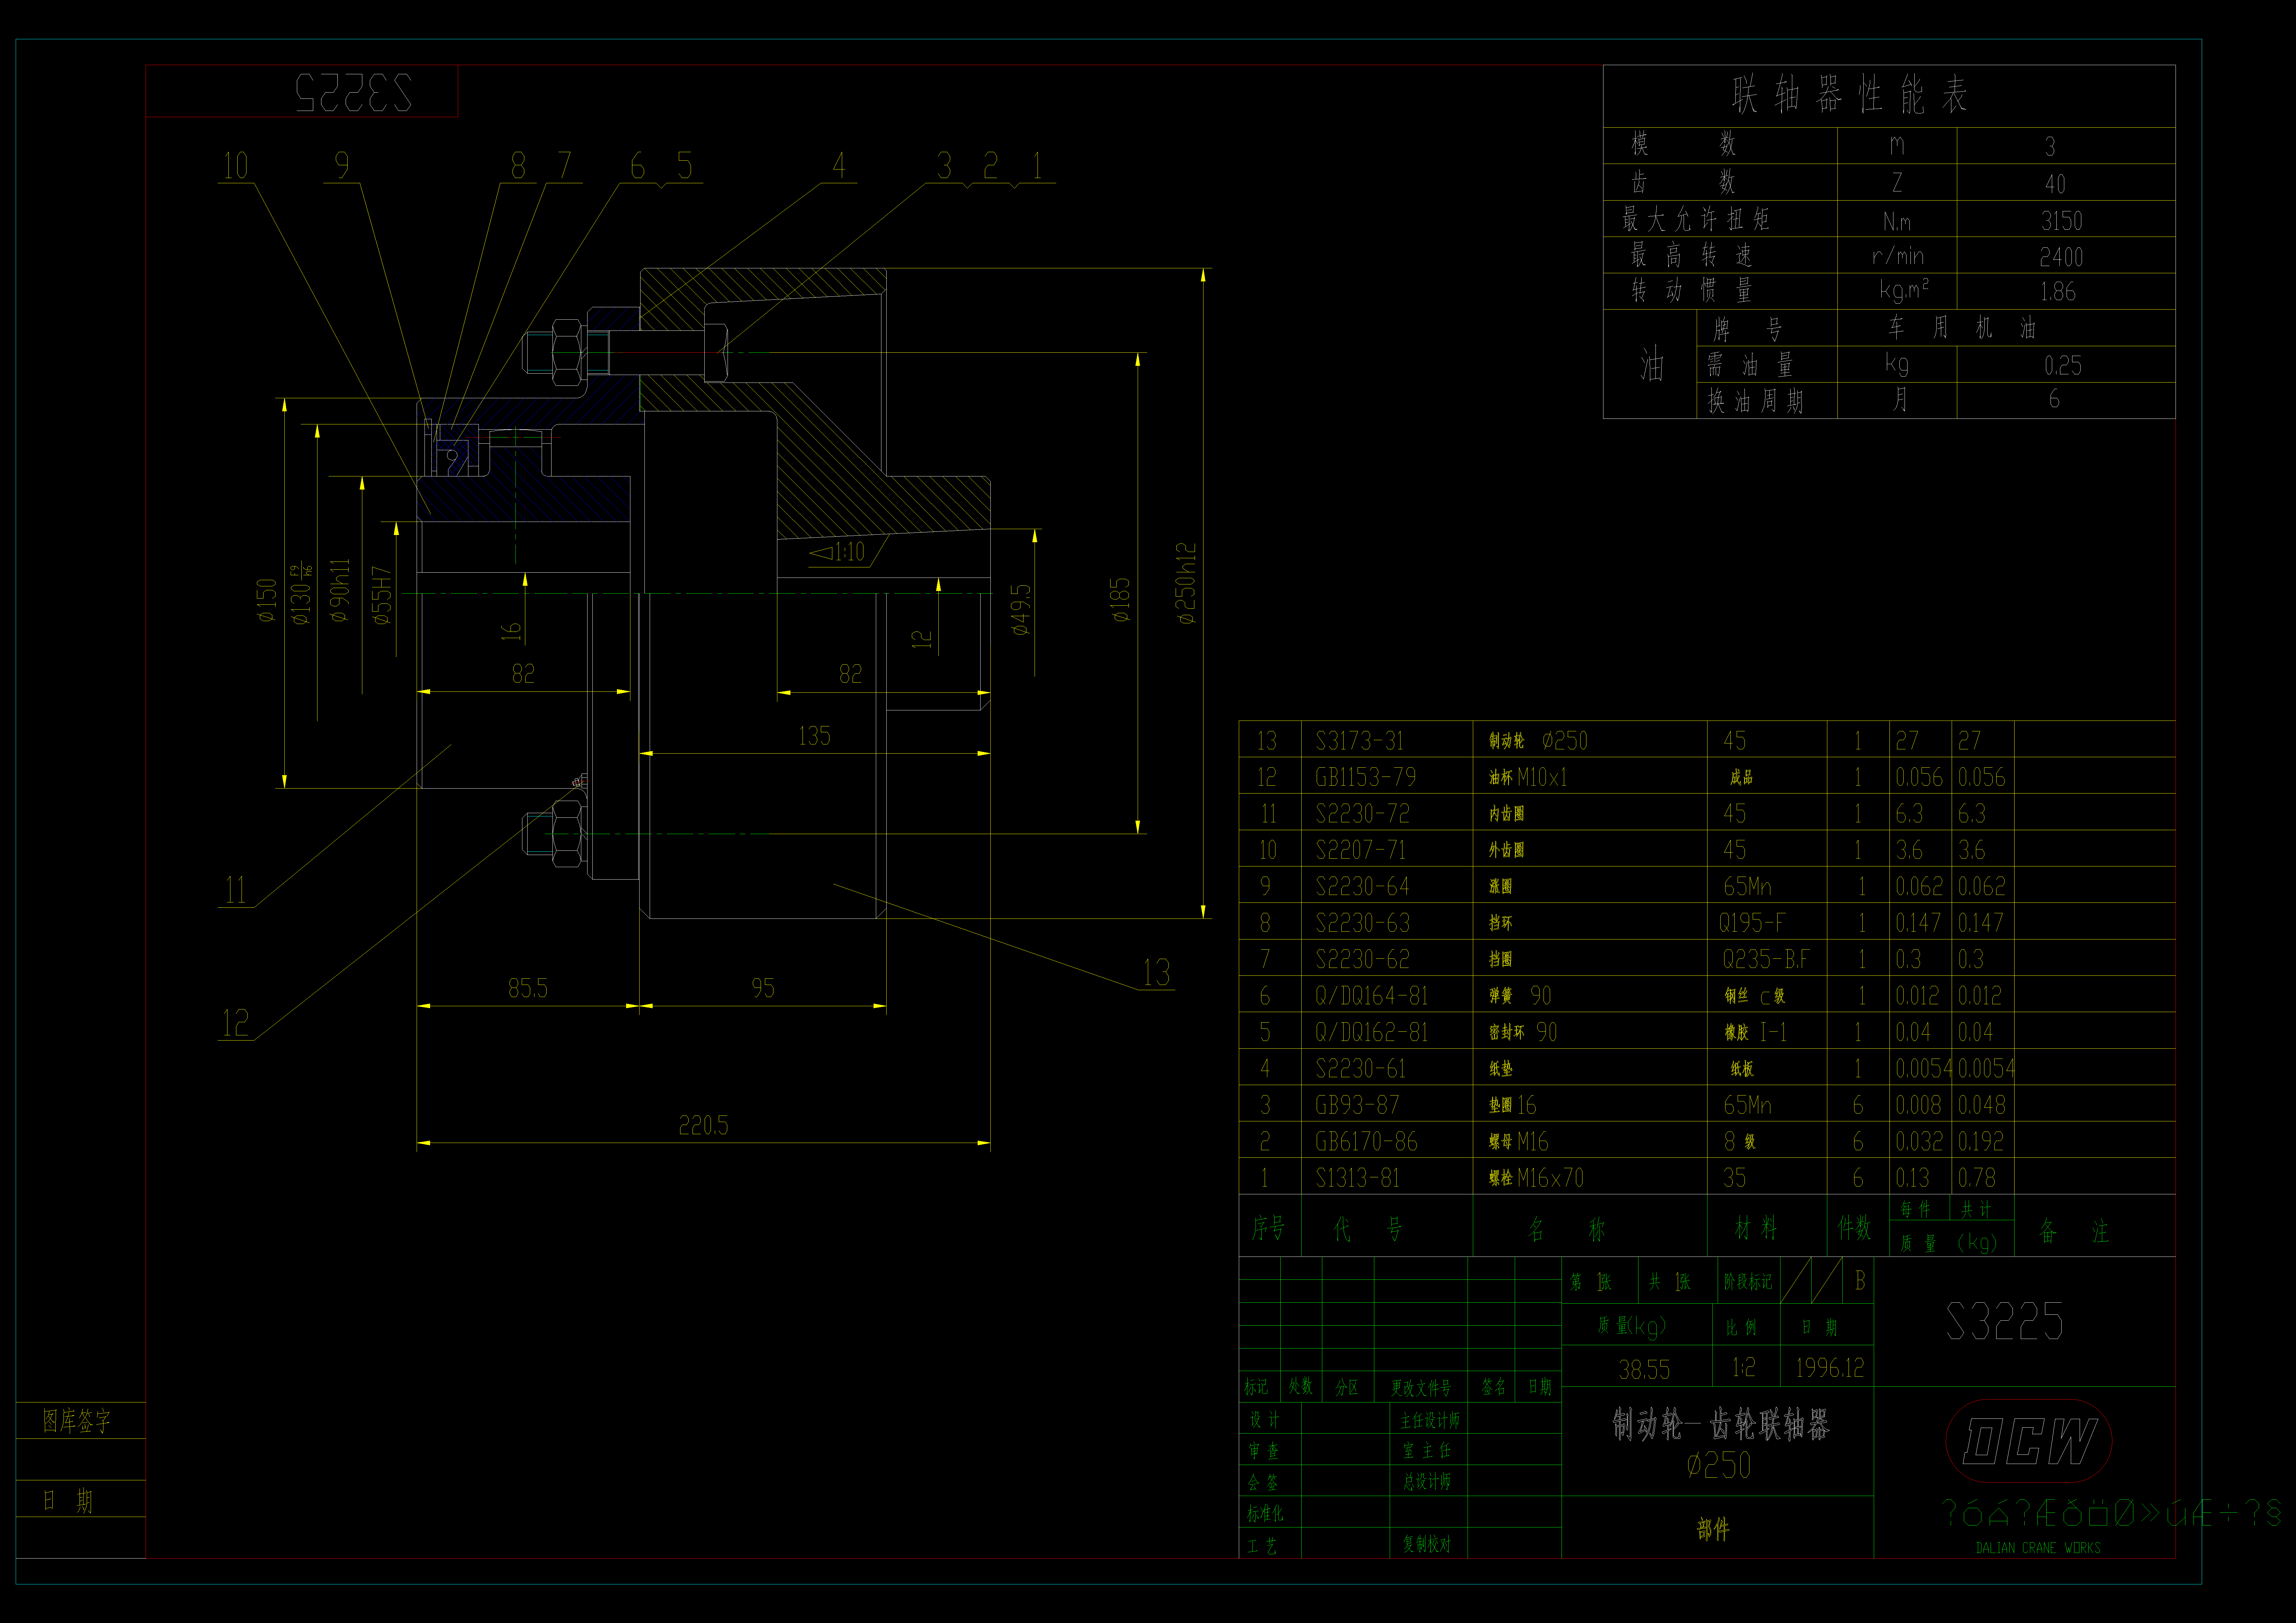Select the 换油周期 row label
Viewport: 2296px width, 1623px height.
(1755, 401)
